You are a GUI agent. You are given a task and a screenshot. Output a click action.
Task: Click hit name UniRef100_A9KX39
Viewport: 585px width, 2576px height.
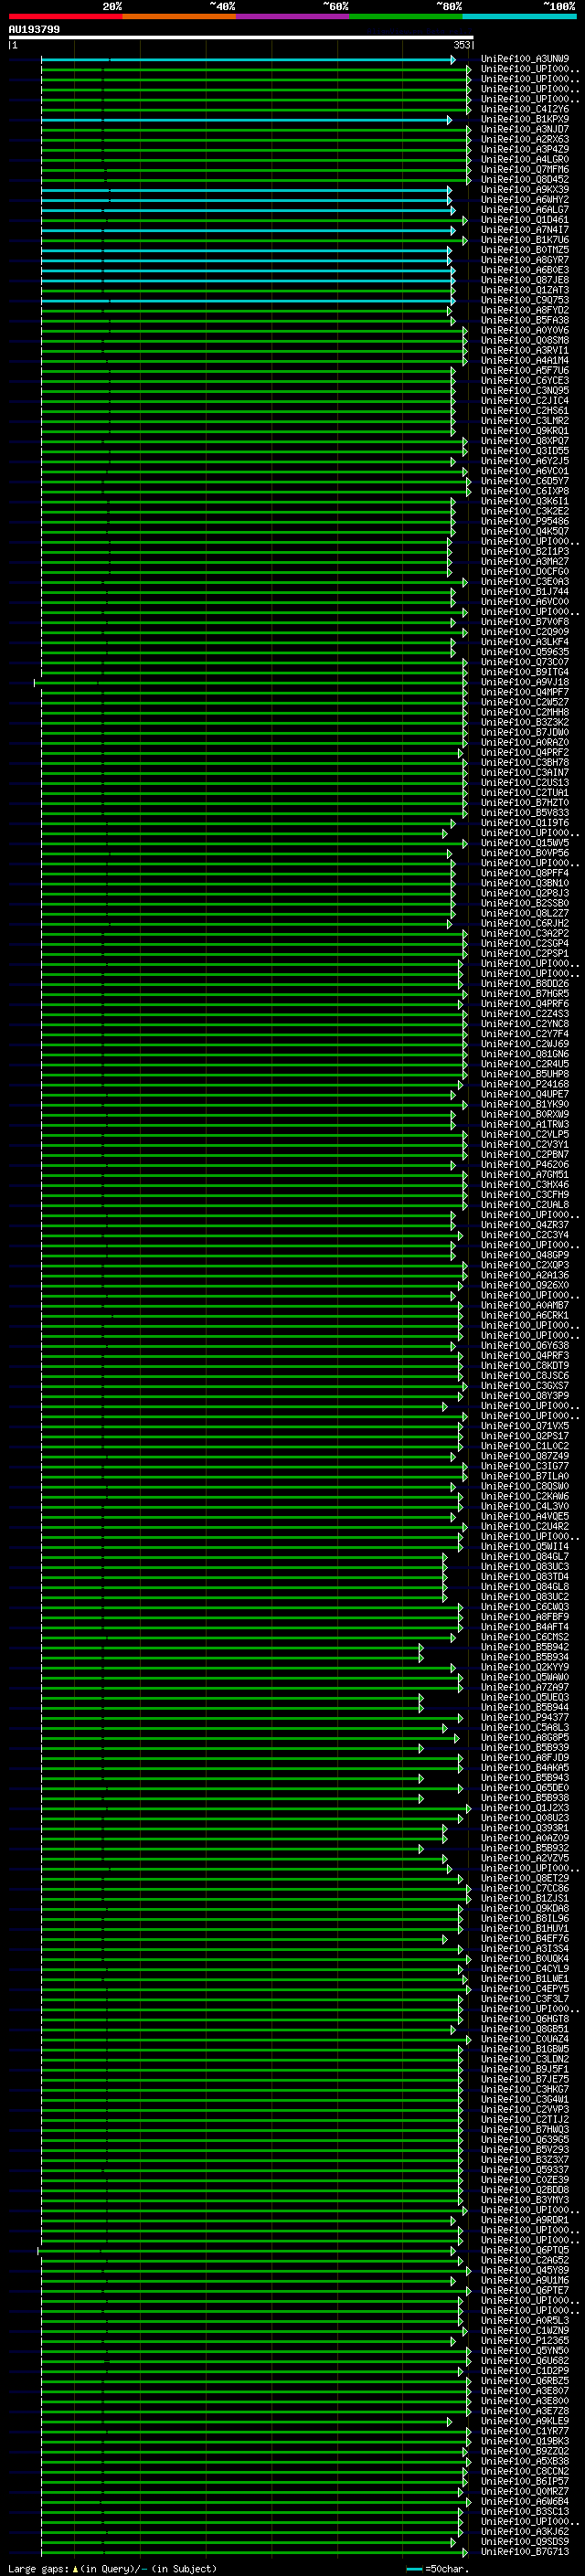point(525,189)
